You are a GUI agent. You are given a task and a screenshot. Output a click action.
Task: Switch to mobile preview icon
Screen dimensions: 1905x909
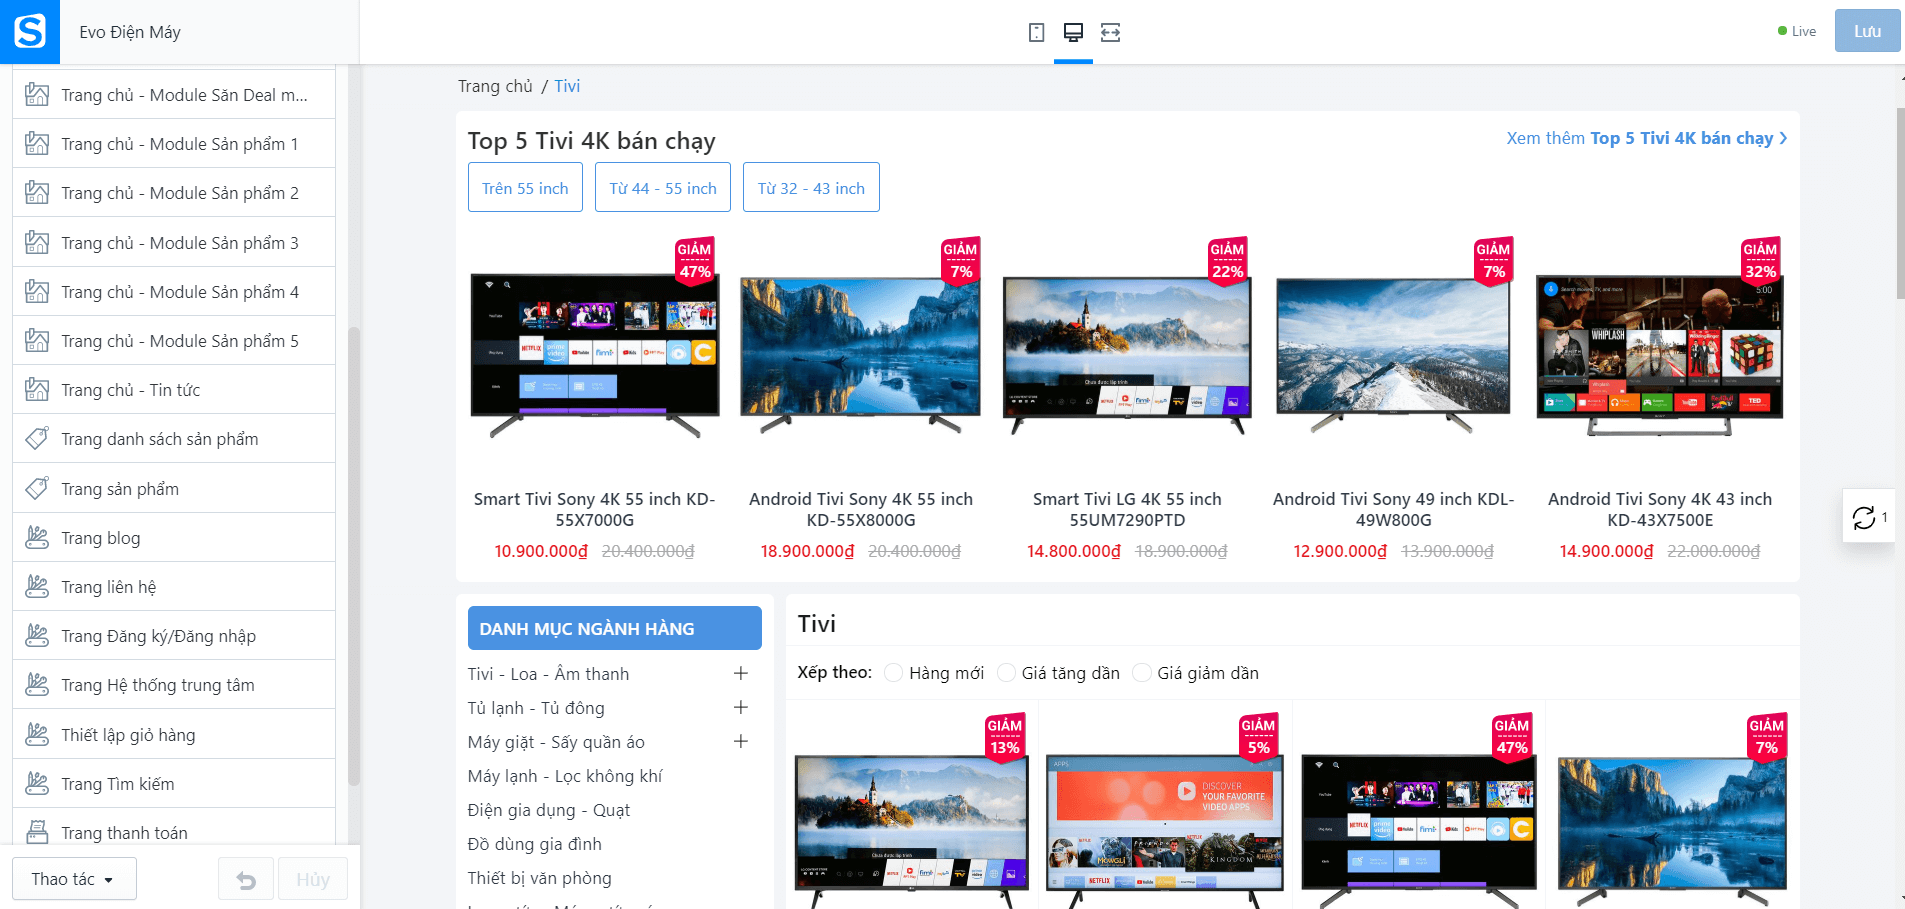1036,32
